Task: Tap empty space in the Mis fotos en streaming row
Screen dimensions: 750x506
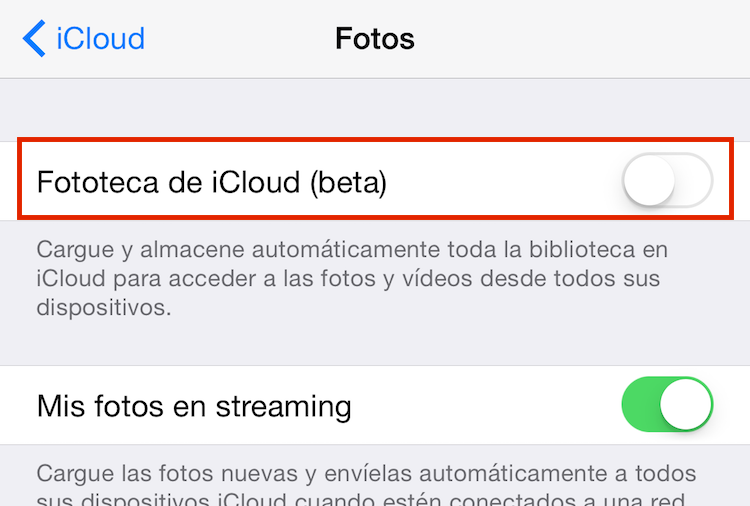Action: pos(486,406)
